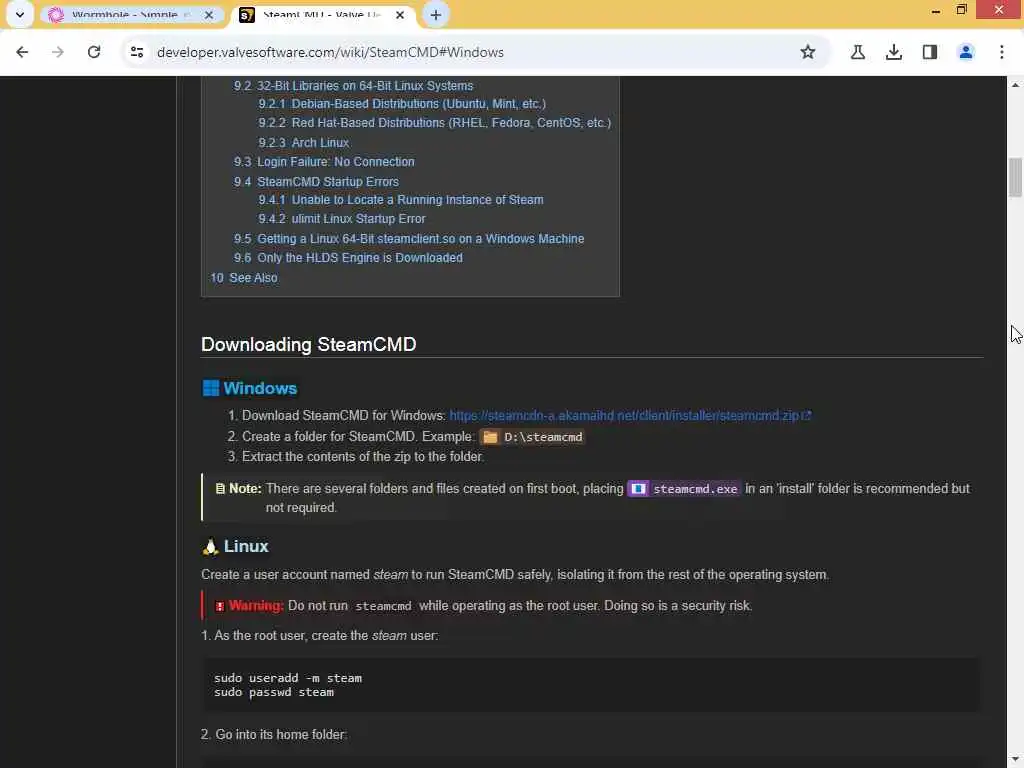Click the browser Forward arrow
This screenshot has height=768, width=1024.
coord(58,52)
